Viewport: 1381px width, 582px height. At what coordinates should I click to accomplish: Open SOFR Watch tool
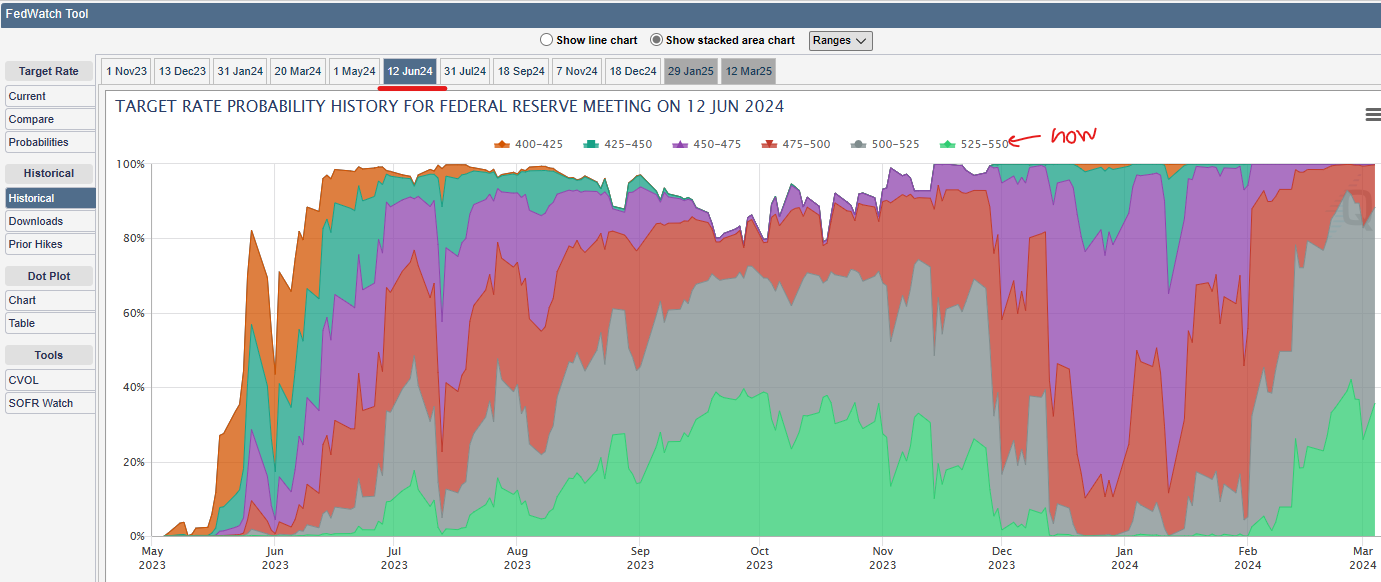(50, 403)
